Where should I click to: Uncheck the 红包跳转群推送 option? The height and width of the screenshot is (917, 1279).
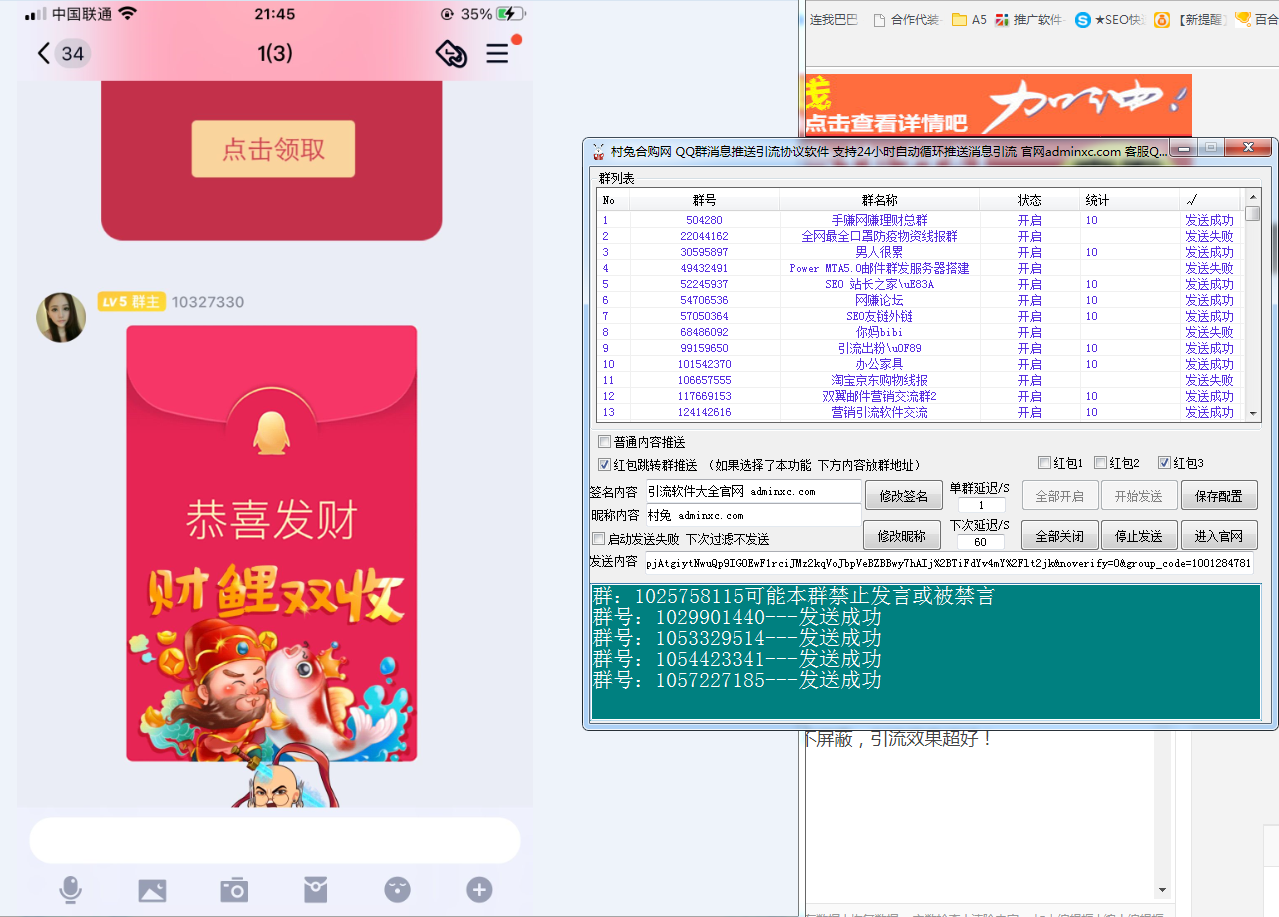605,463
